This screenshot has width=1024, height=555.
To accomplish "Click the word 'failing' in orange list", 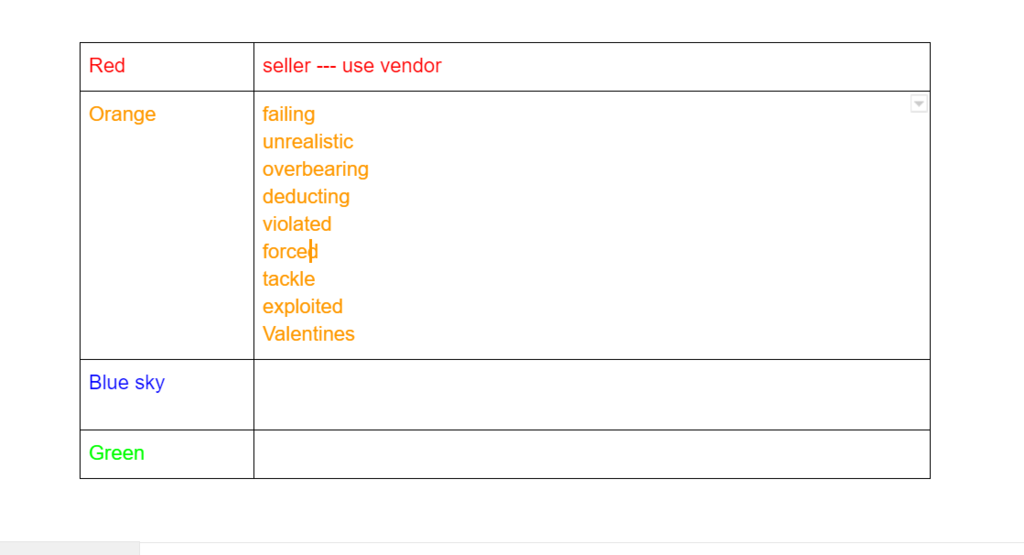I will [x=289, y=114].
